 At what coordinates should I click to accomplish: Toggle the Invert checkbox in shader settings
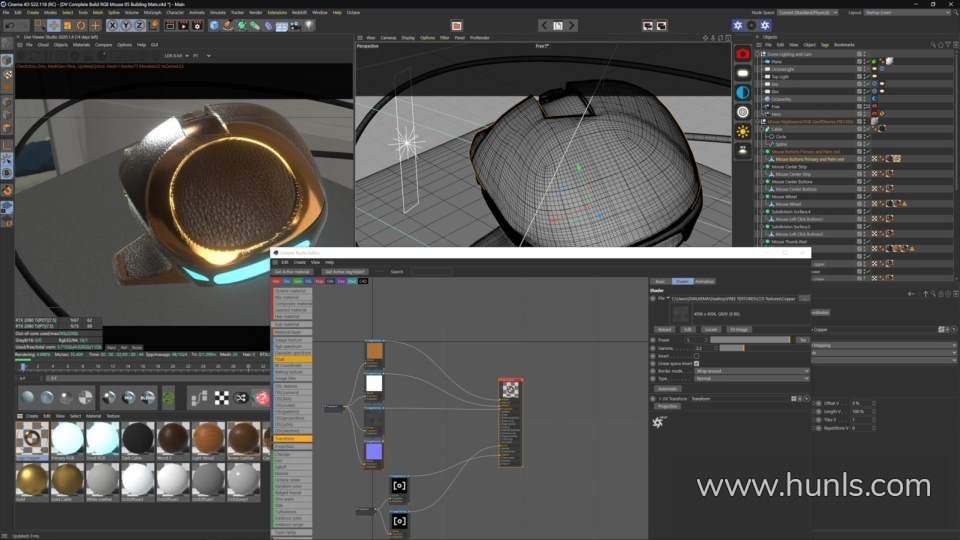[x=697, y=355]
